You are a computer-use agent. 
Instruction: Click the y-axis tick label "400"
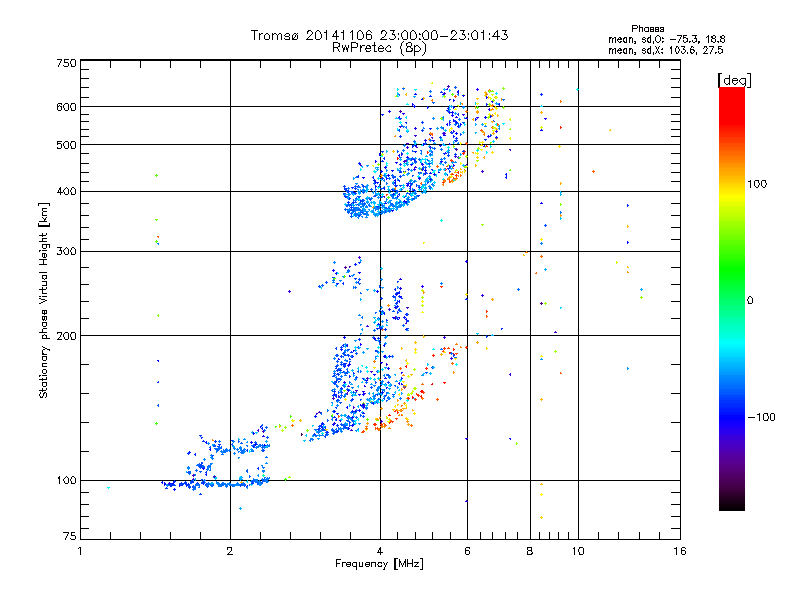click(66, 191)
